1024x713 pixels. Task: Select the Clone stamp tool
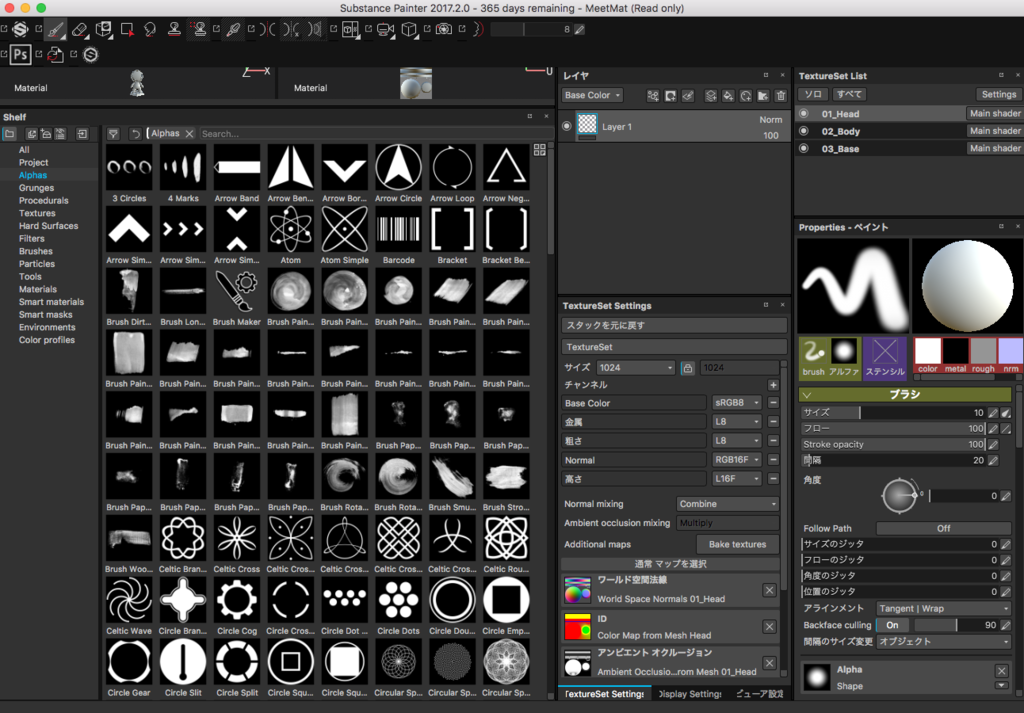coord(174,29)
